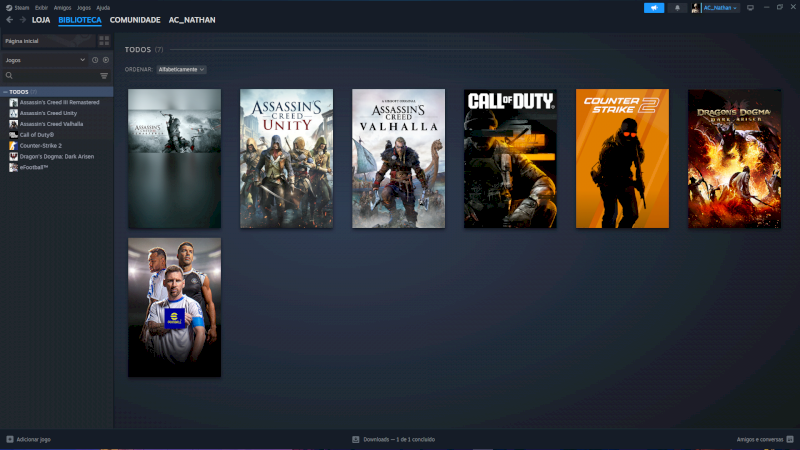
Task: Go forward with the right arrow
Action: click(22, 20)
